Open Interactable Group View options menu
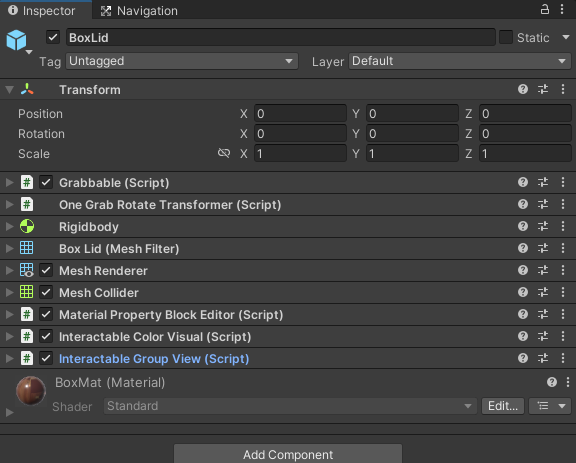Screen dimensions: 576x463 click(563, 358)
